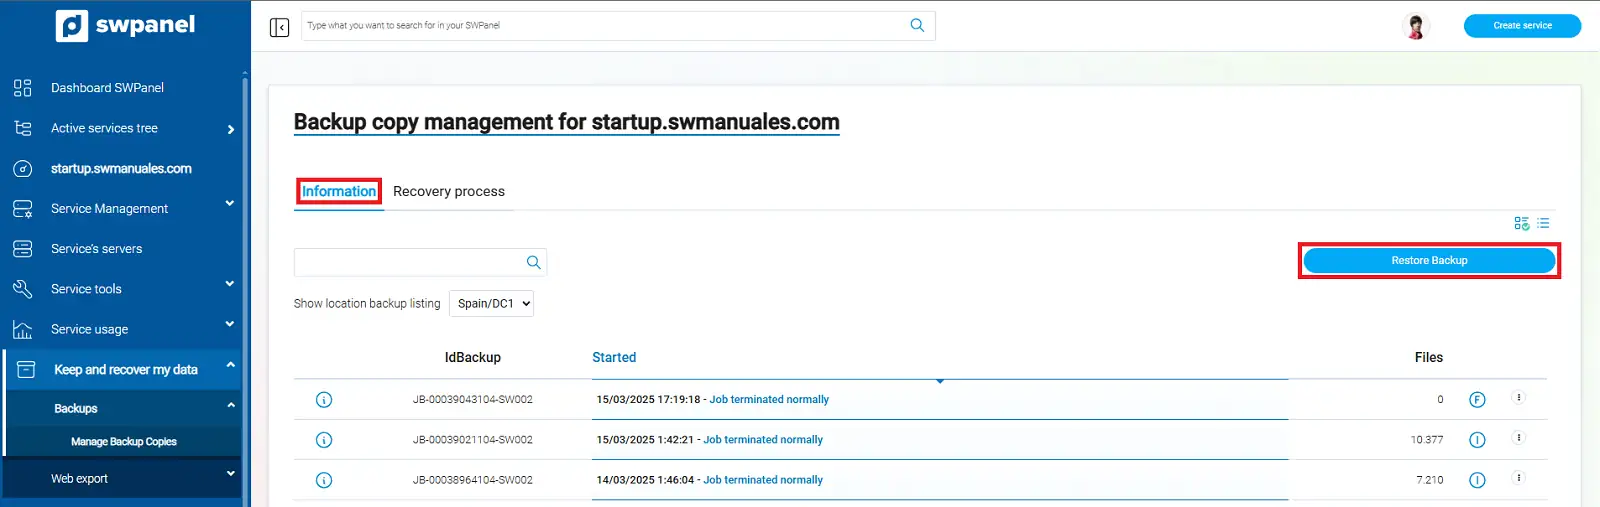
Task: Click info icon for backup JB-00039043104-SW002
Action: [324, 400]
